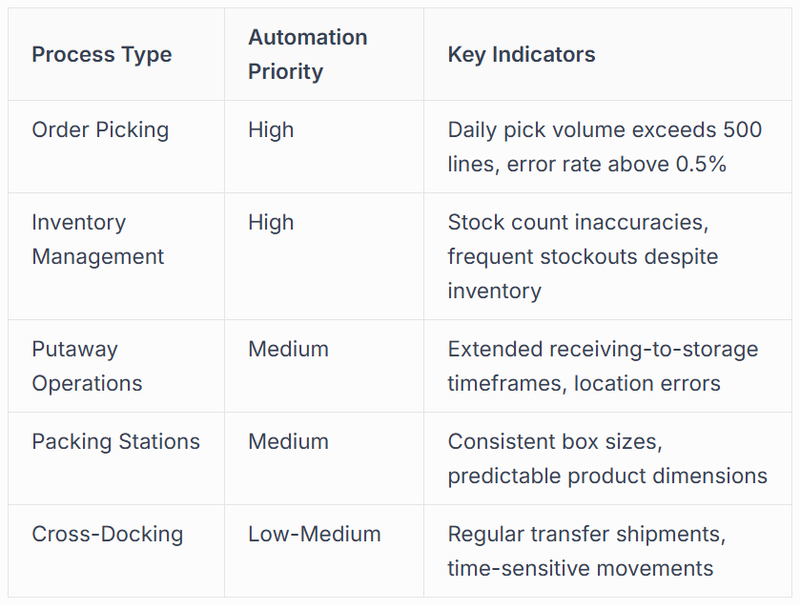Select the Cross-Docking cell

point(107,534)
